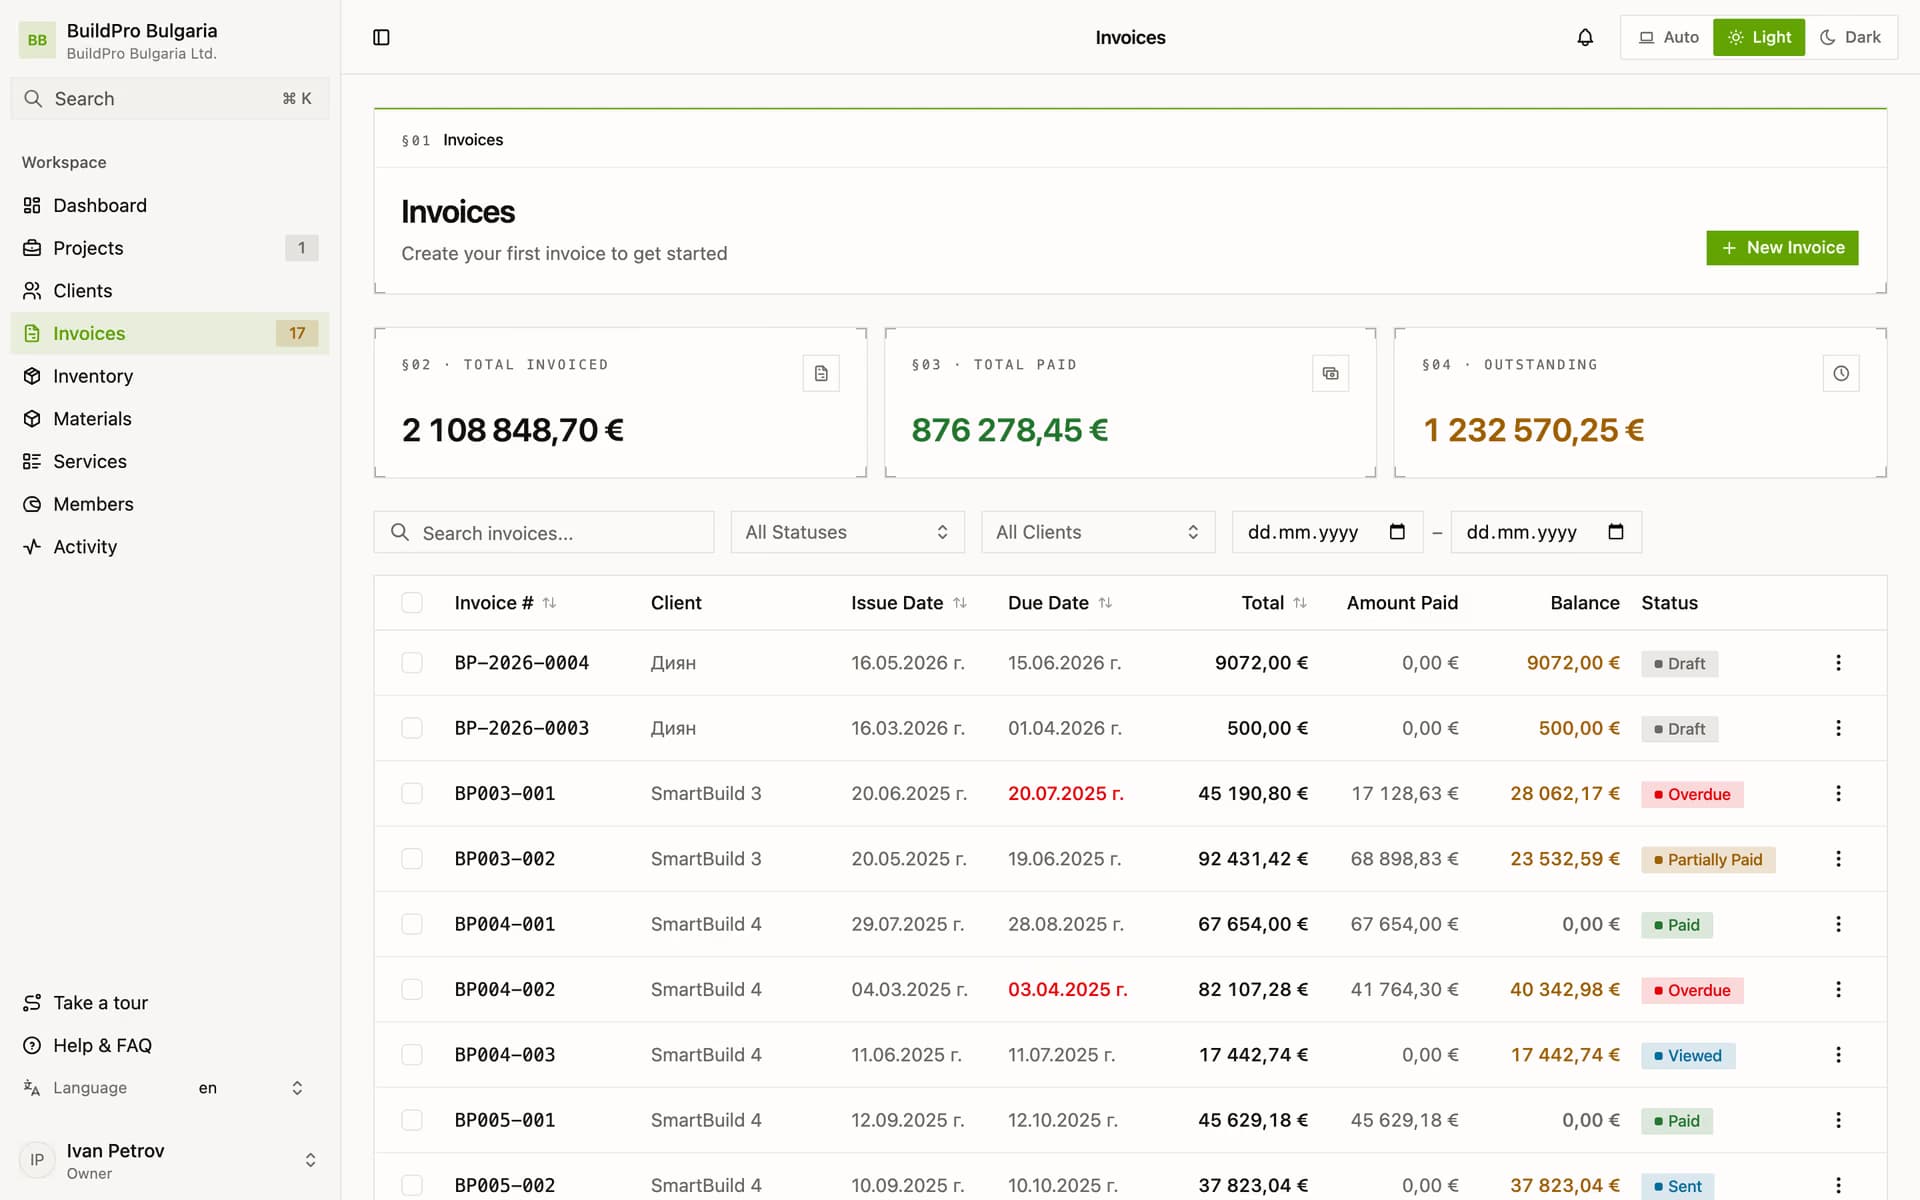Open row actions for BP004-002

pos(1838,989)
